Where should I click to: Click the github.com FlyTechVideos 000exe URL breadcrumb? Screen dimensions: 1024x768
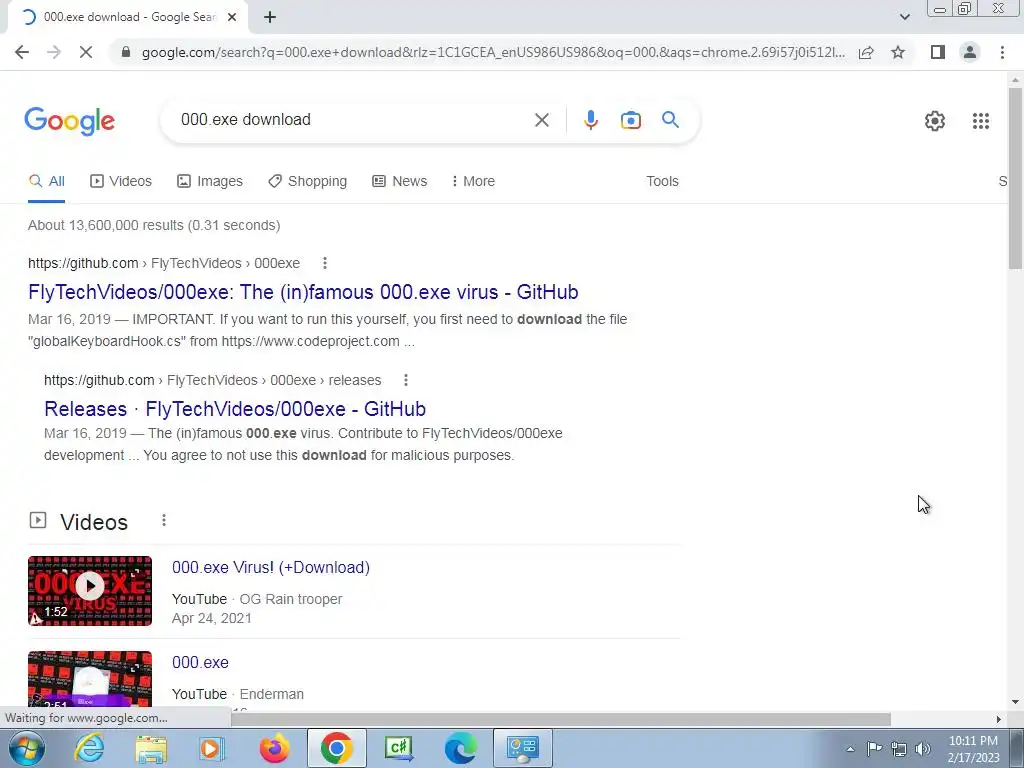coord(164,263)
